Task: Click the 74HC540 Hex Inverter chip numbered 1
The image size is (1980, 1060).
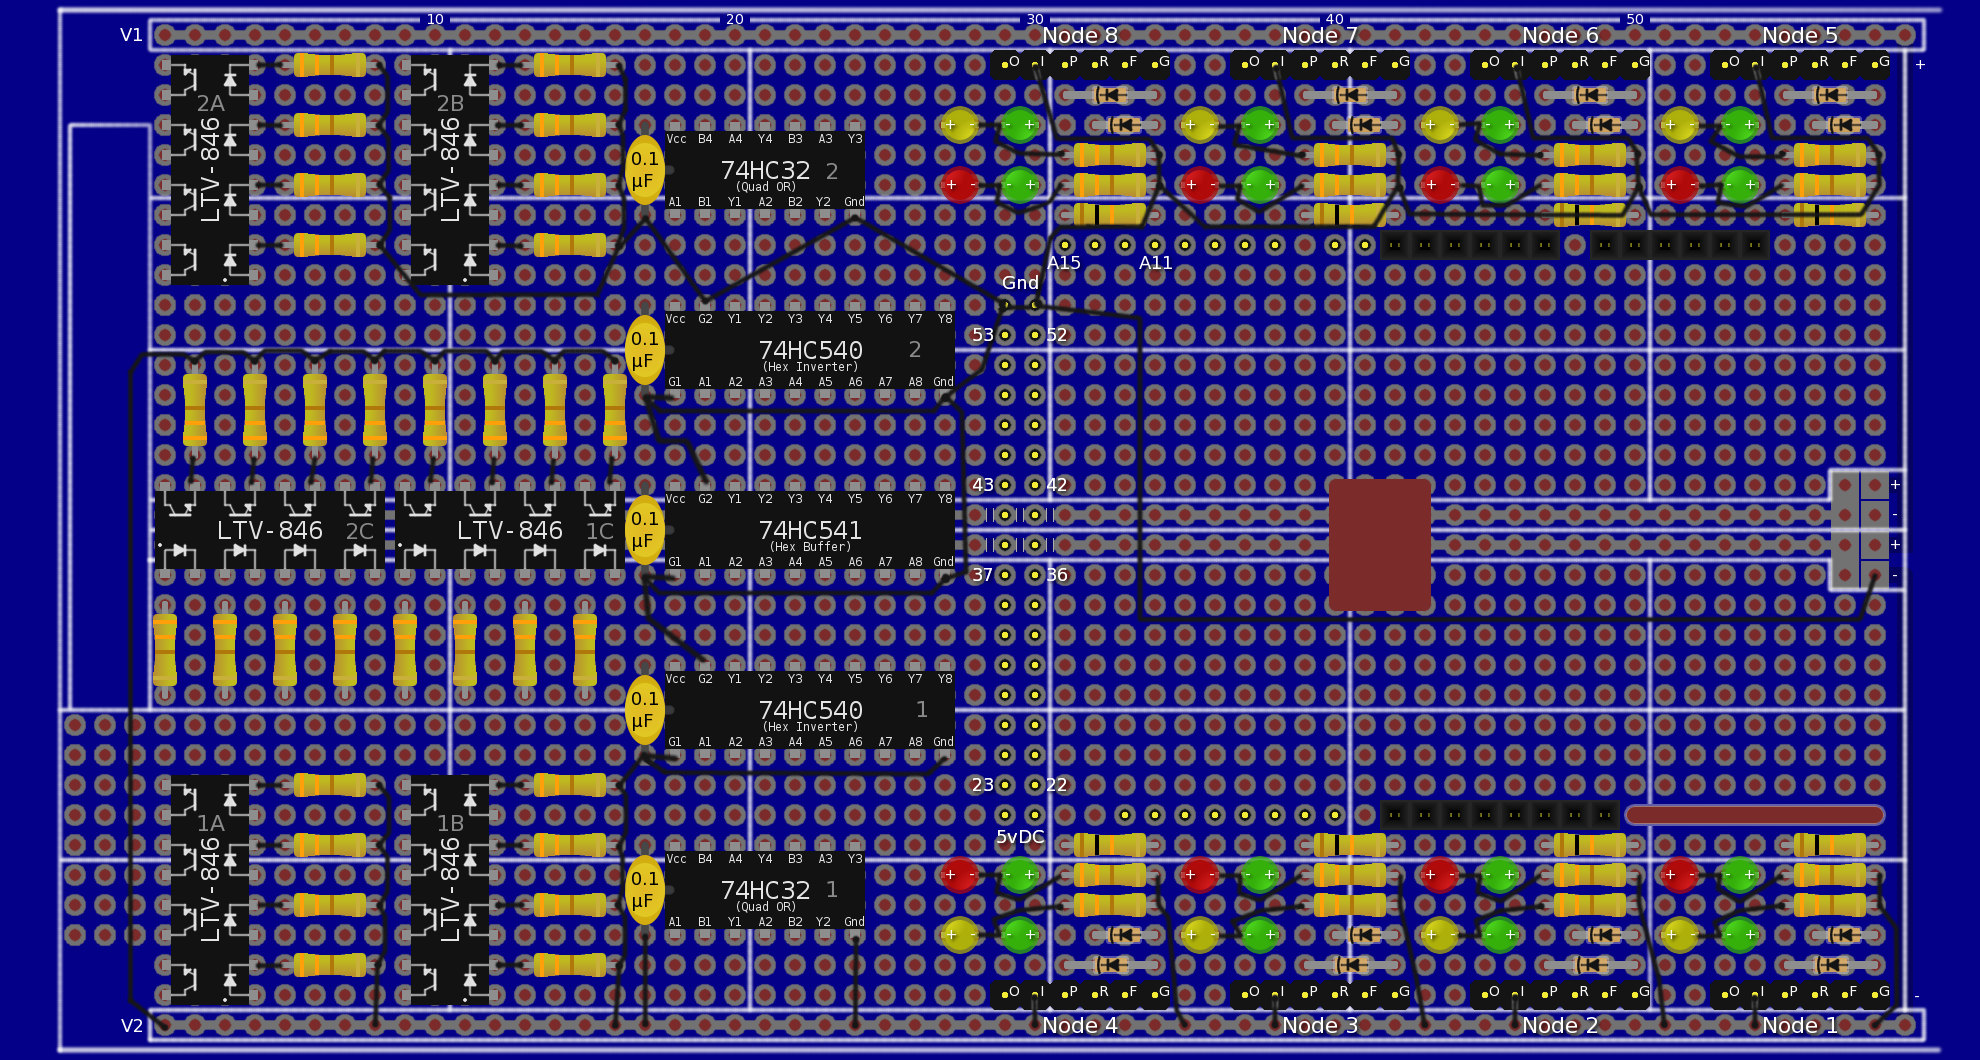Action: [809, 710]
